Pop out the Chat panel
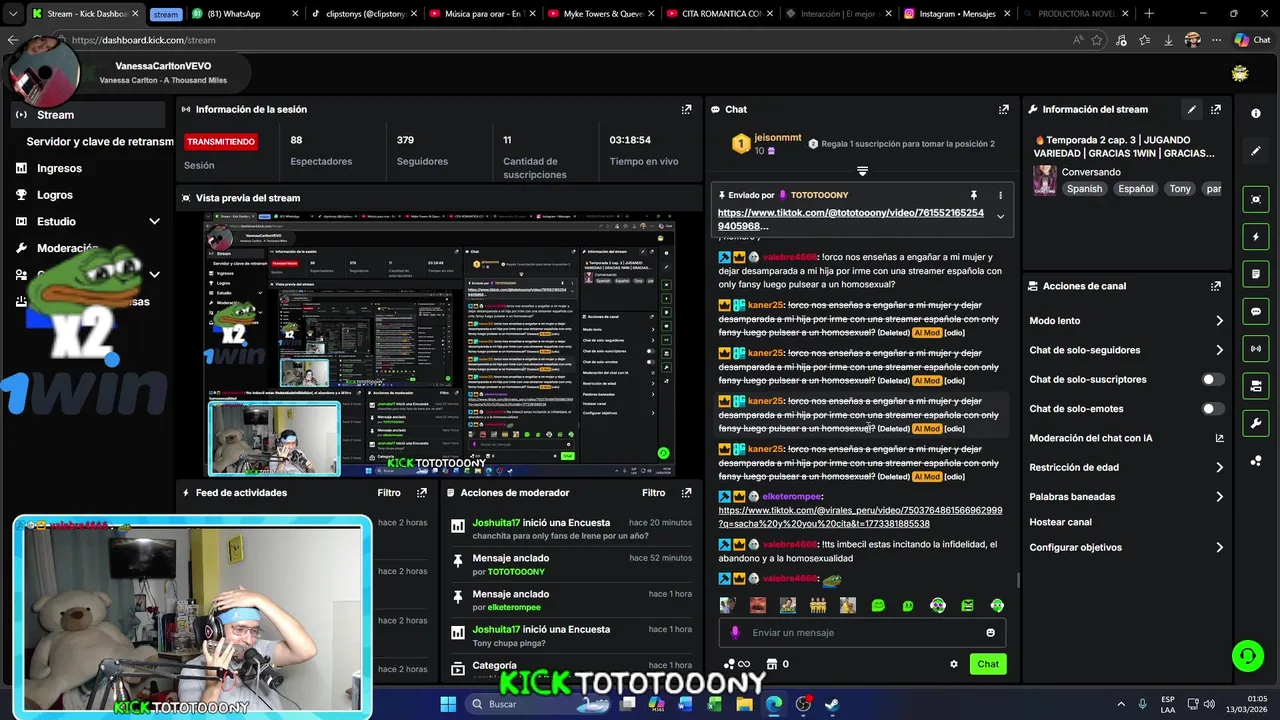This screenshot has height=720, width=1280. [x=1003, y=109]
